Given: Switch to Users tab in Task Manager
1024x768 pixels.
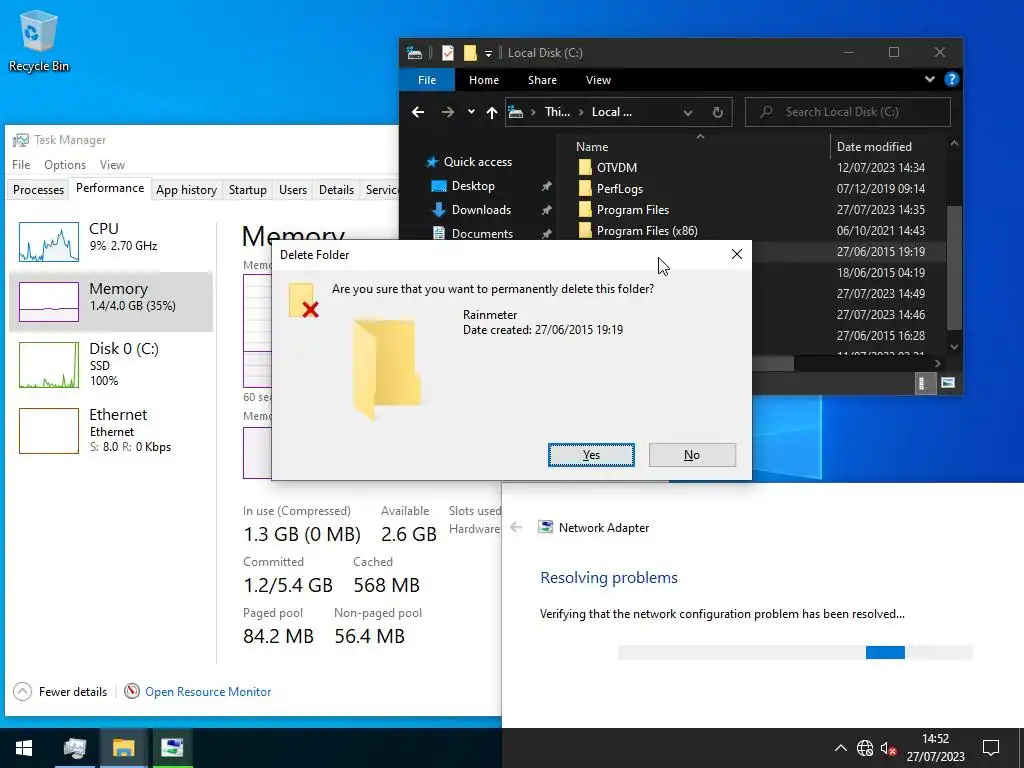Looking at the screenshot, I should click(x=293, y=190).
